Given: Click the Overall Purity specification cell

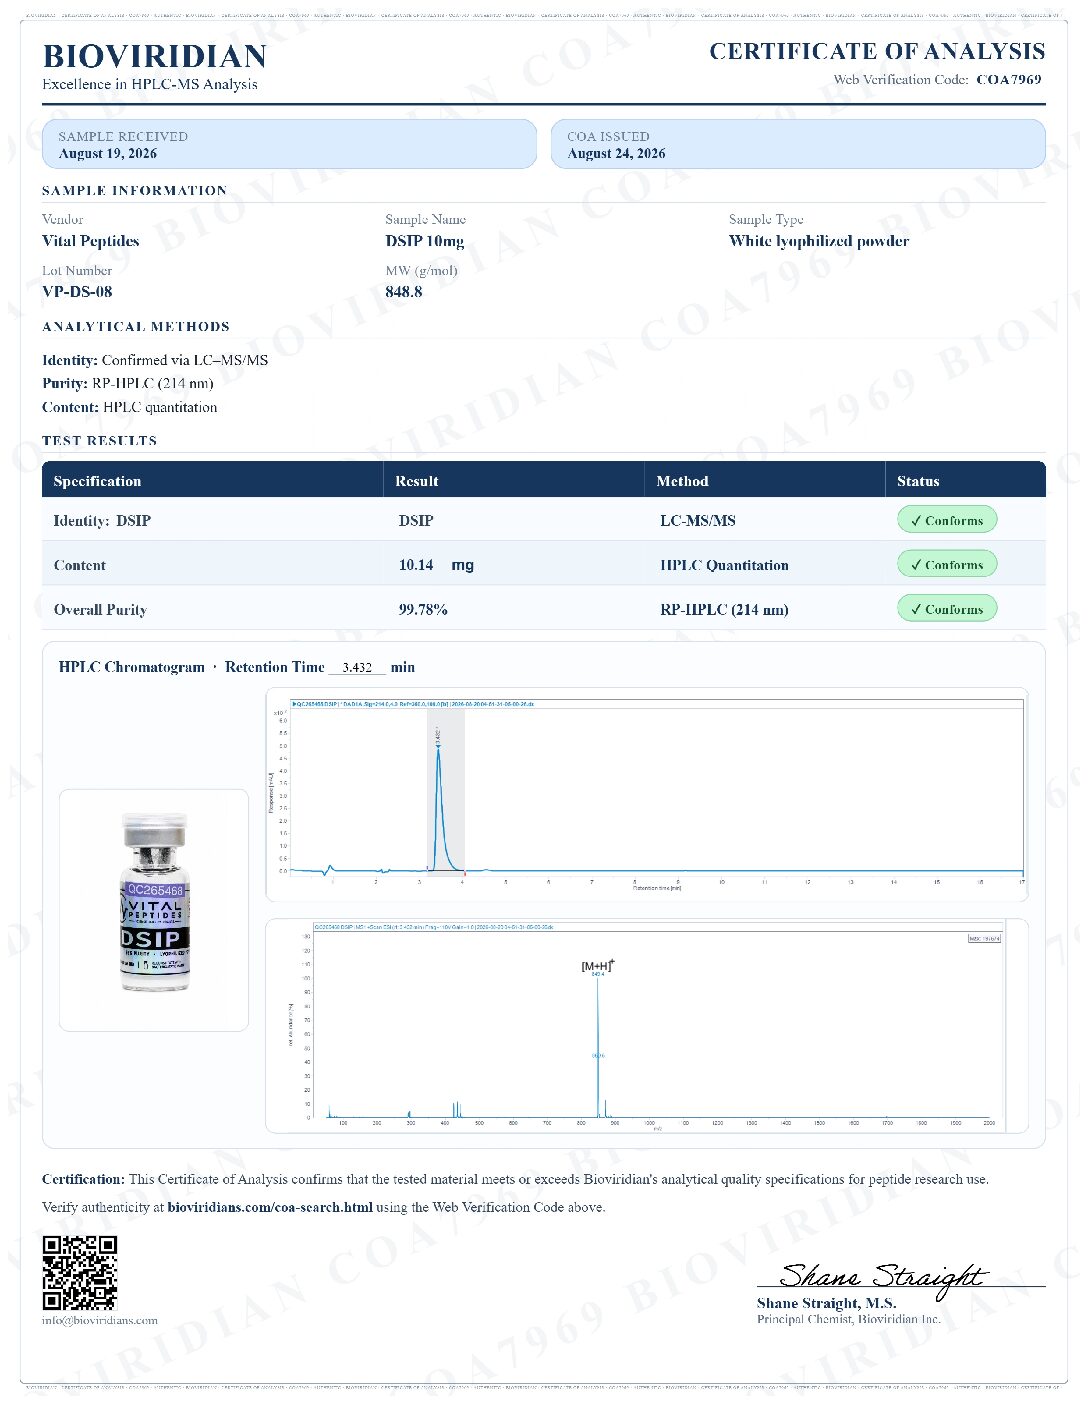Looking at the screenshot, I should [x=100, y=610].
